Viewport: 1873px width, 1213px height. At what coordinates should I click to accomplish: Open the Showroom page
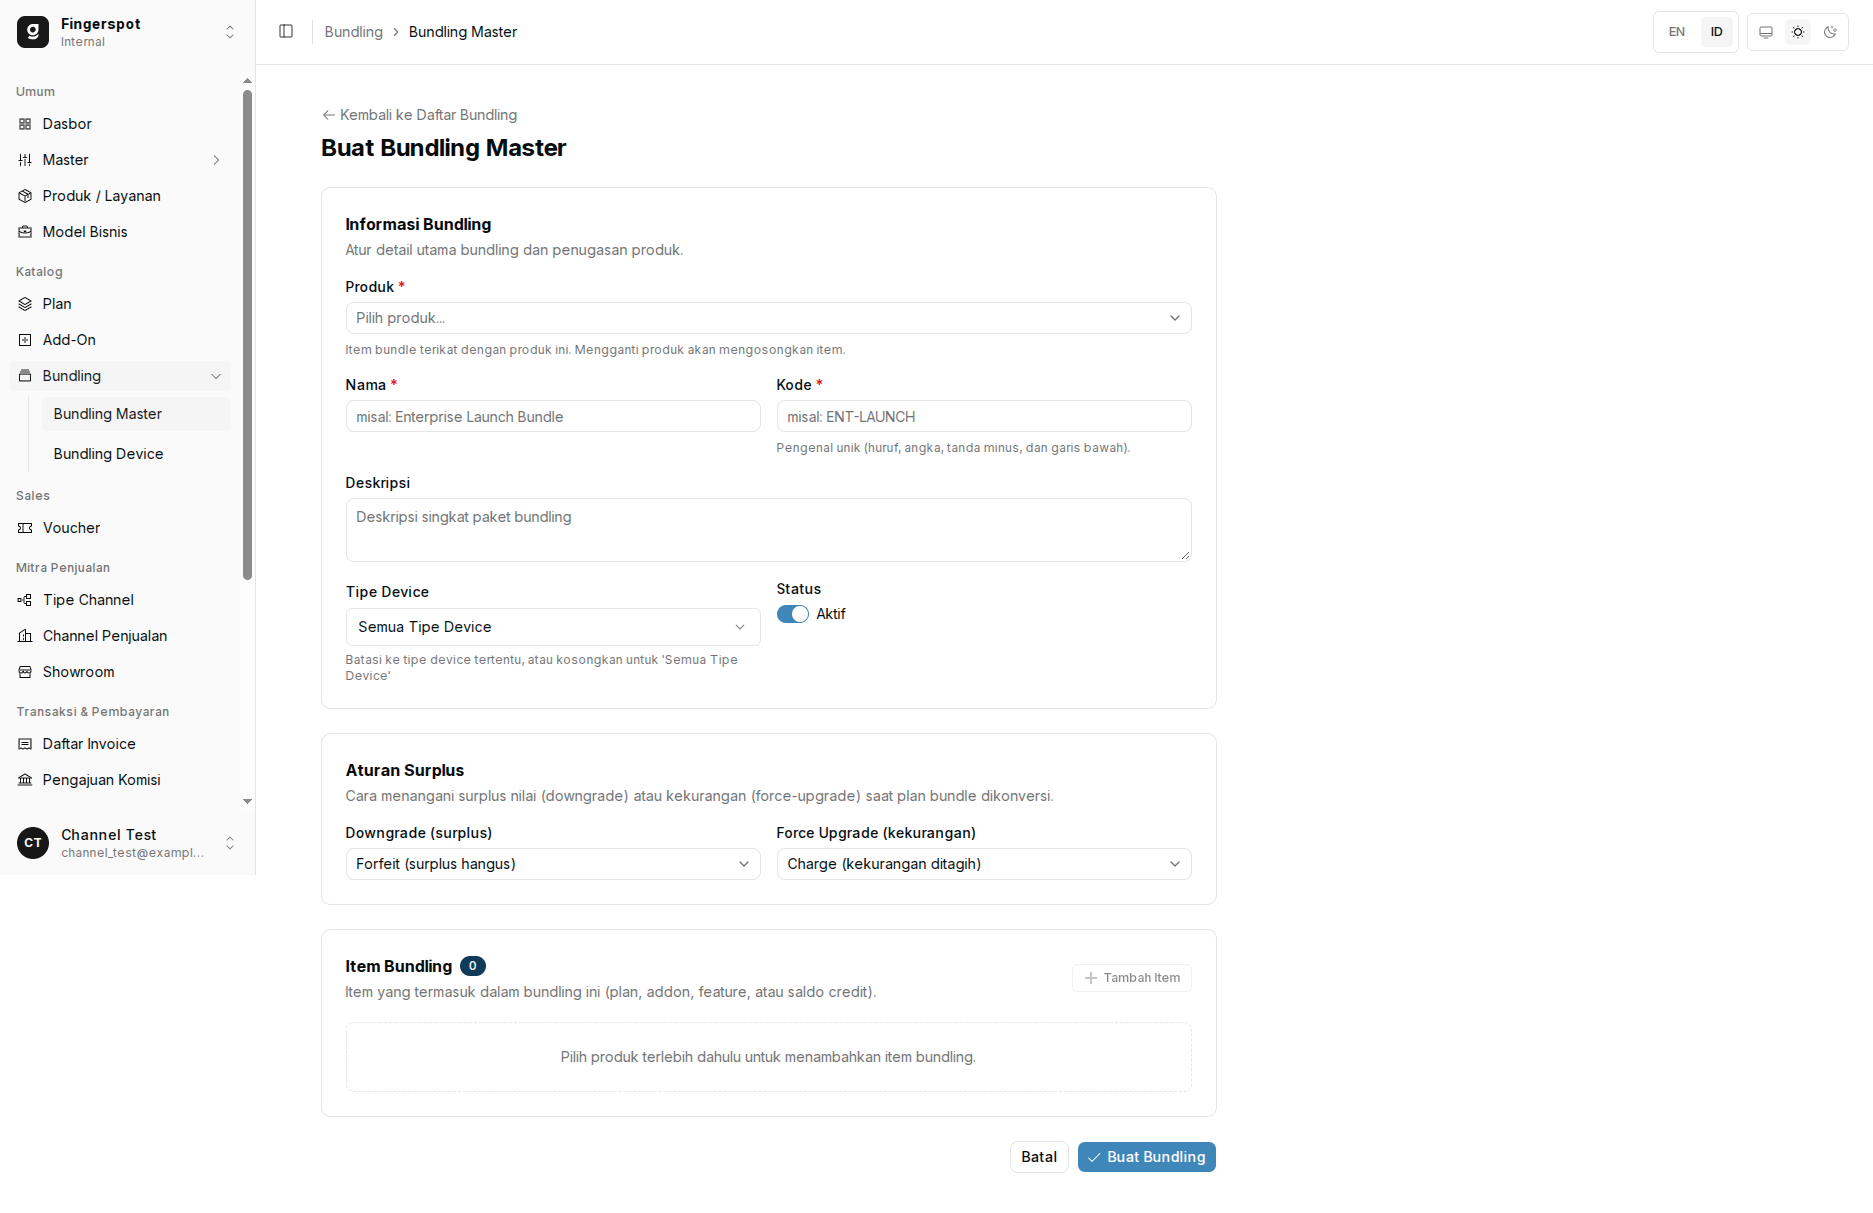pyautogui.click(x=120, y=672)
